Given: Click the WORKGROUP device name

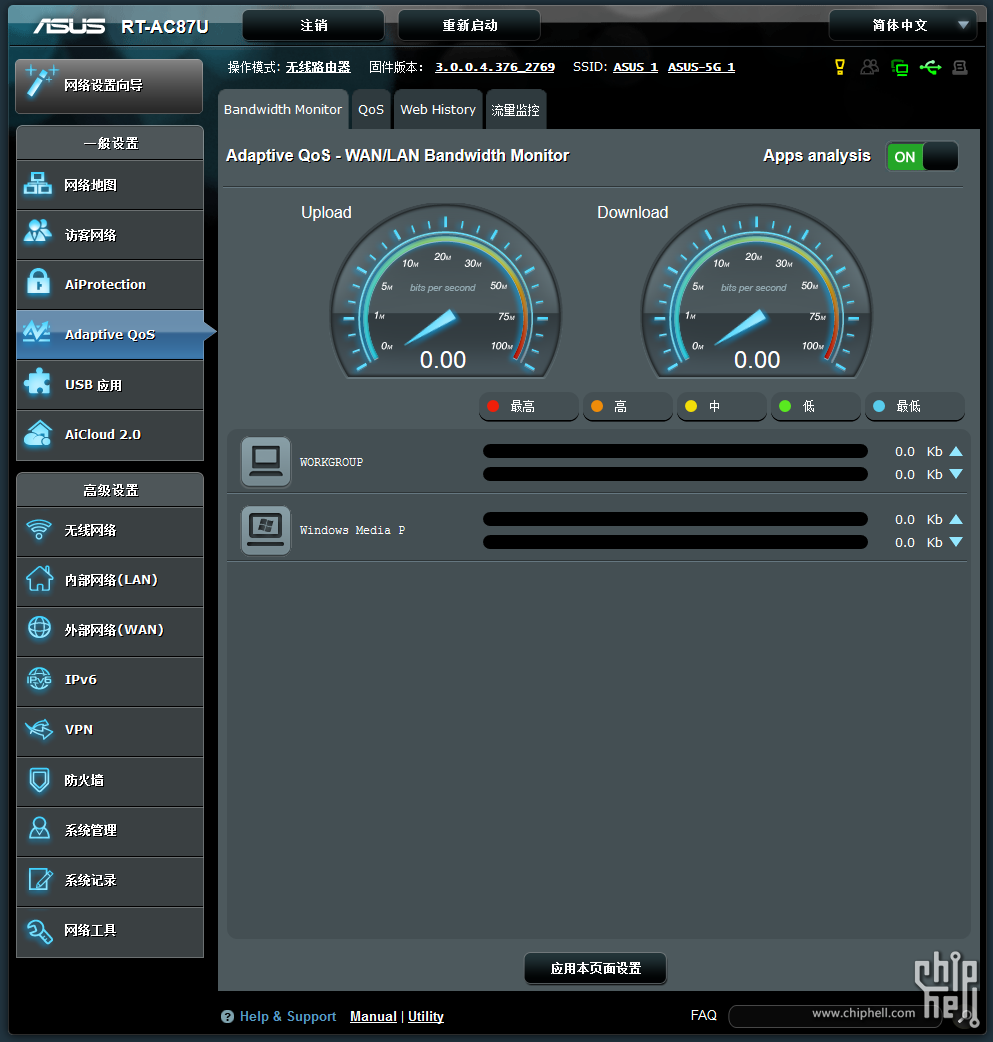Looking at the screenshot, I should [x=331, y=462].
